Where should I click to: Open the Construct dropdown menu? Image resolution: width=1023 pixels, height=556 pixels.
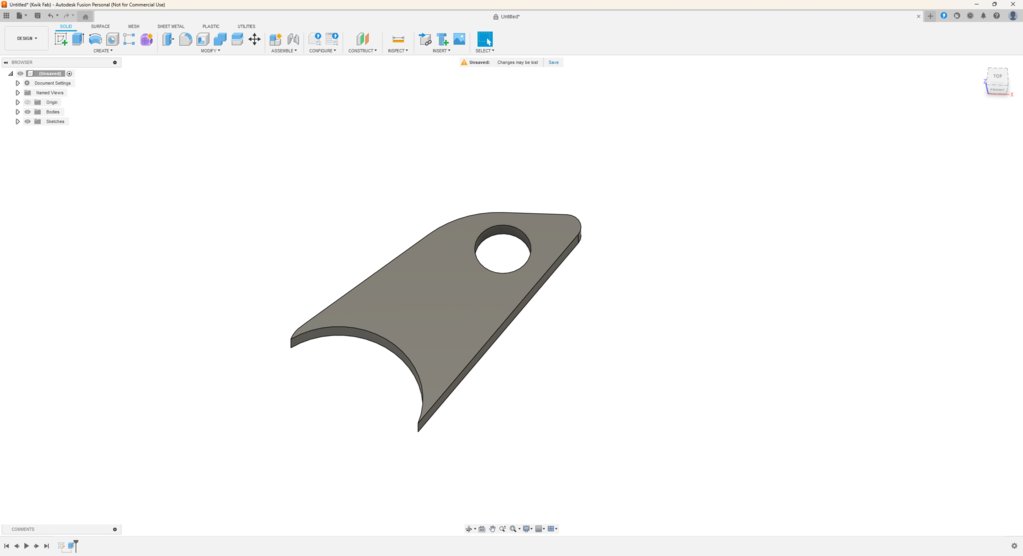coord(362,51)
